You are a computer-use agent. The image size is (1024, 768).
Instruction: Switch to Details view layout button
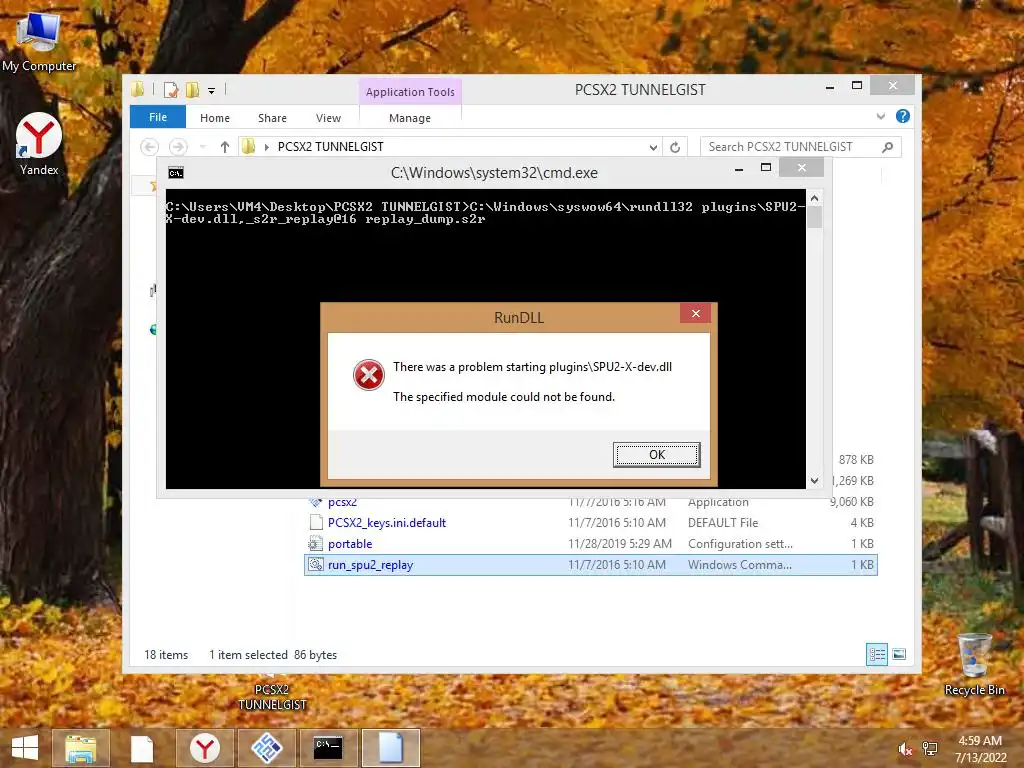876,654
